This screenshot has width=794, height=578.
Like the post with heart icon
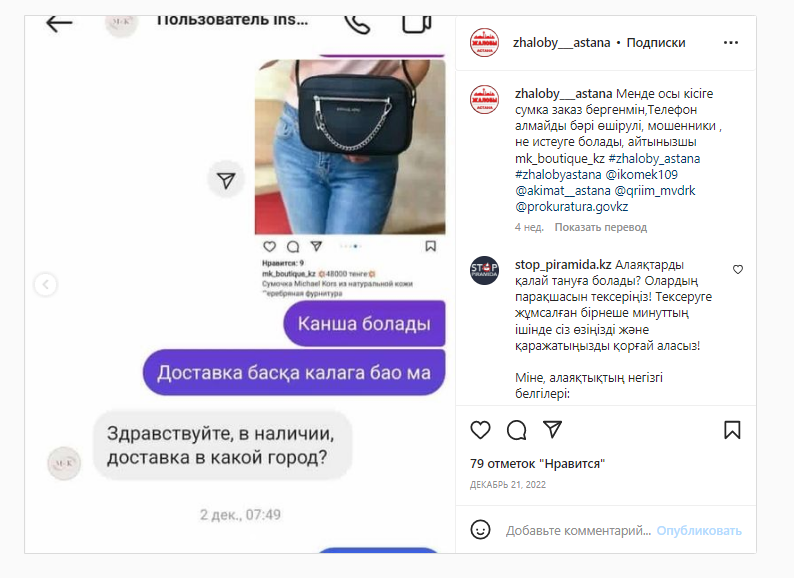(480, 430)
